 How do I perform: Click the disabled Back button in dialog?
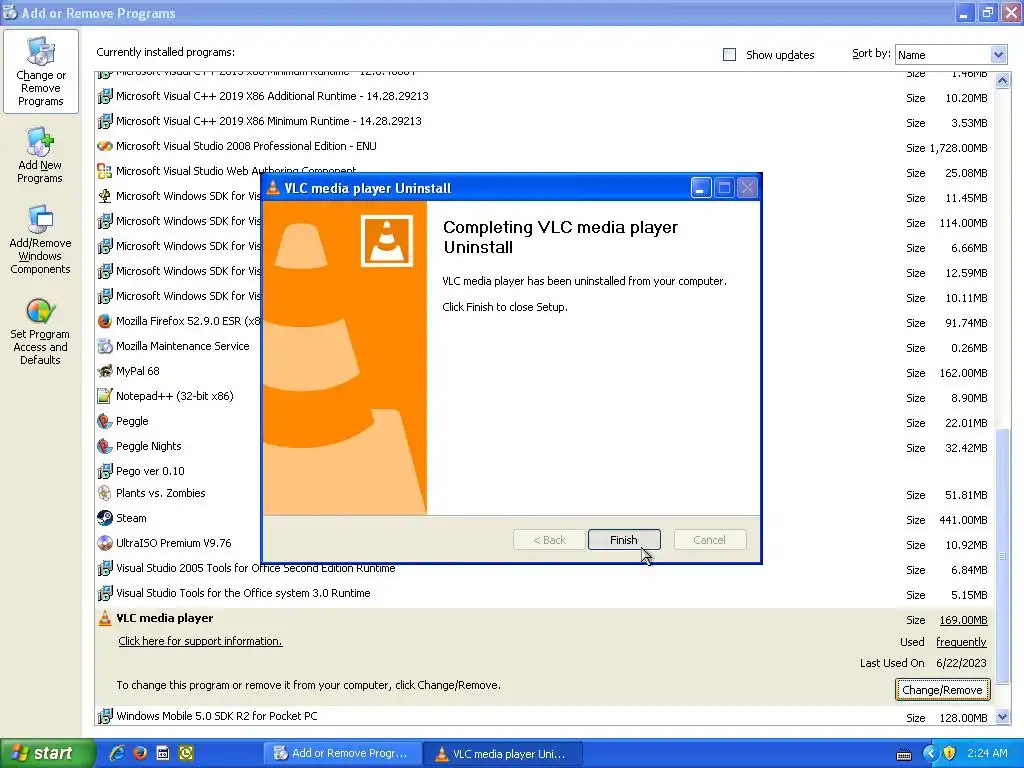[x=549, y=540]
